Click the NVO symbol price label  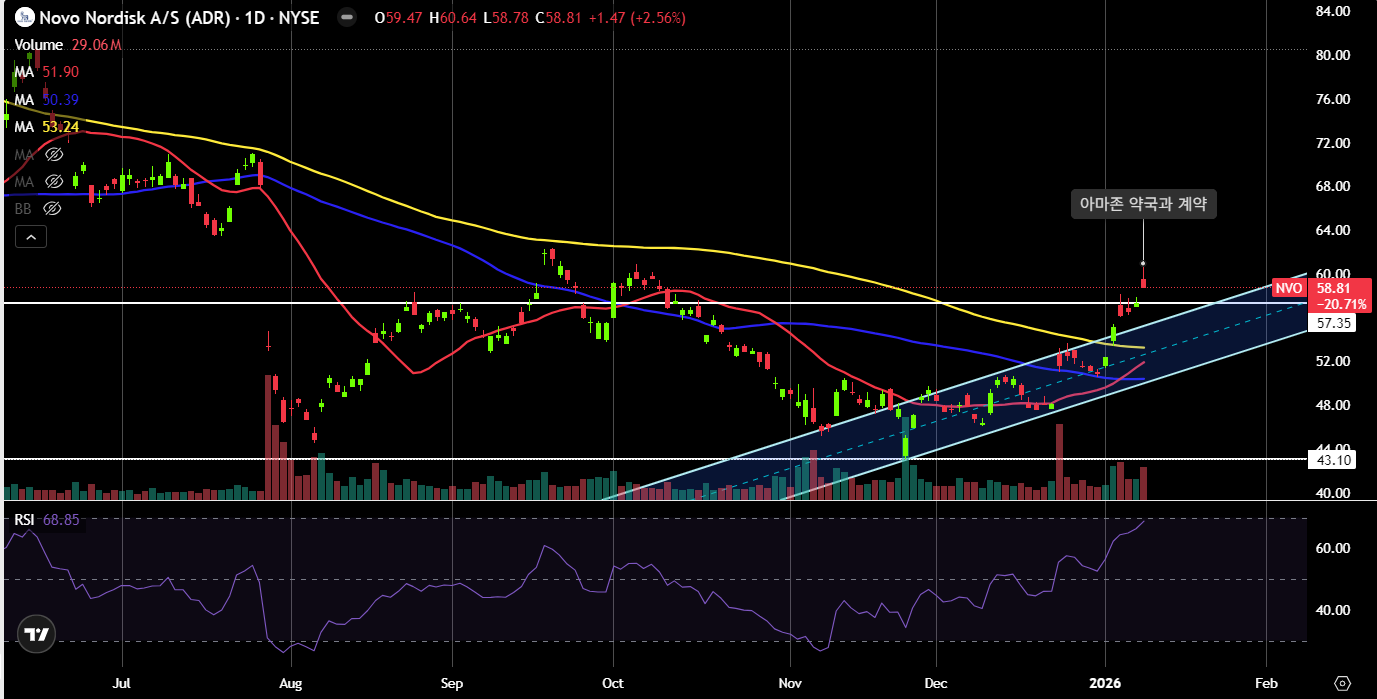click(1289, 288)
